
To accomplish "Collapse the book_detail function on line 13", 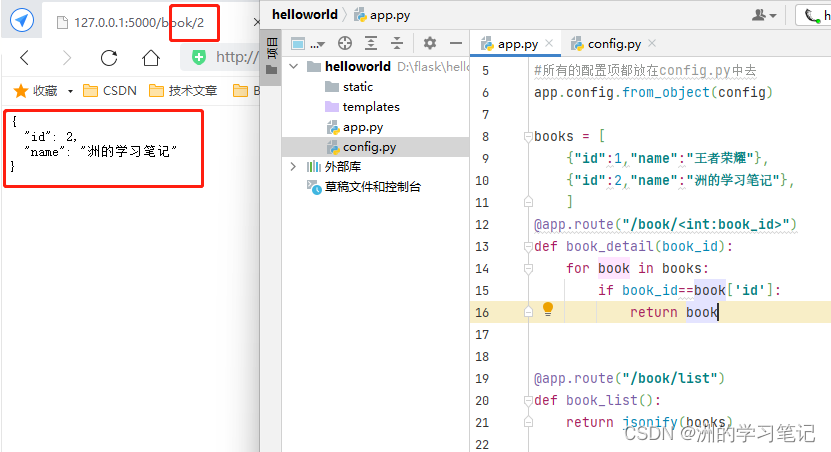I will tap(528, 246).
